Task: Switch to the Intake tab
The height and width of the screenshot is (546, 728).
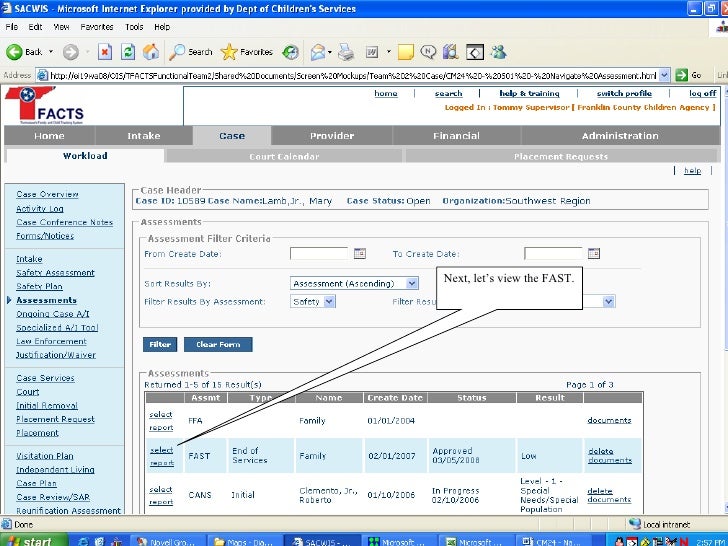Action: pos(144,136)
